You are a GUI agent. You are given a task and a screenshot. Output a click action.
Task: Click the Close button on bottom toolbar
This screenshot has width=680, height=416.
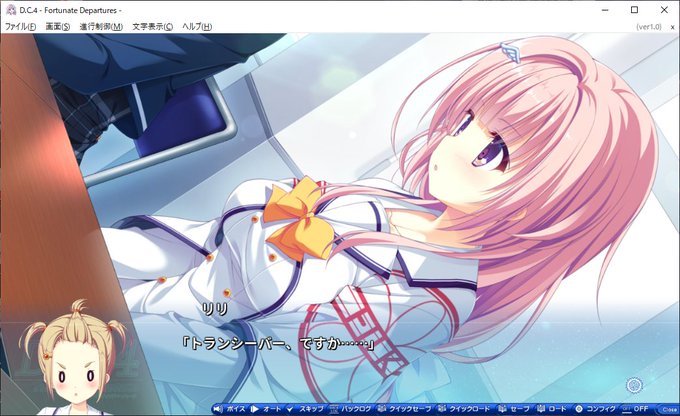[x=669, y=409]
